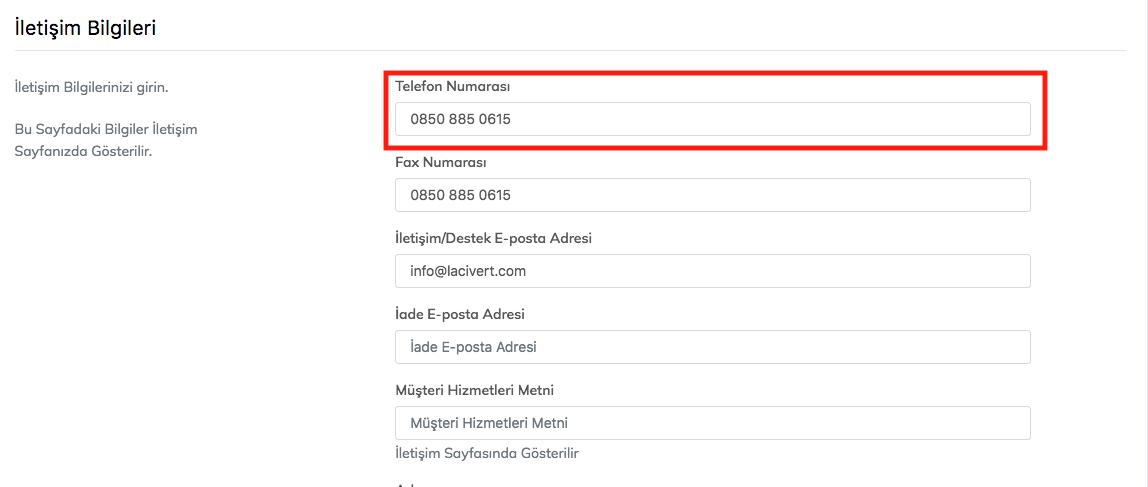Click the horizontal divider under the heading

pos(570,50)
